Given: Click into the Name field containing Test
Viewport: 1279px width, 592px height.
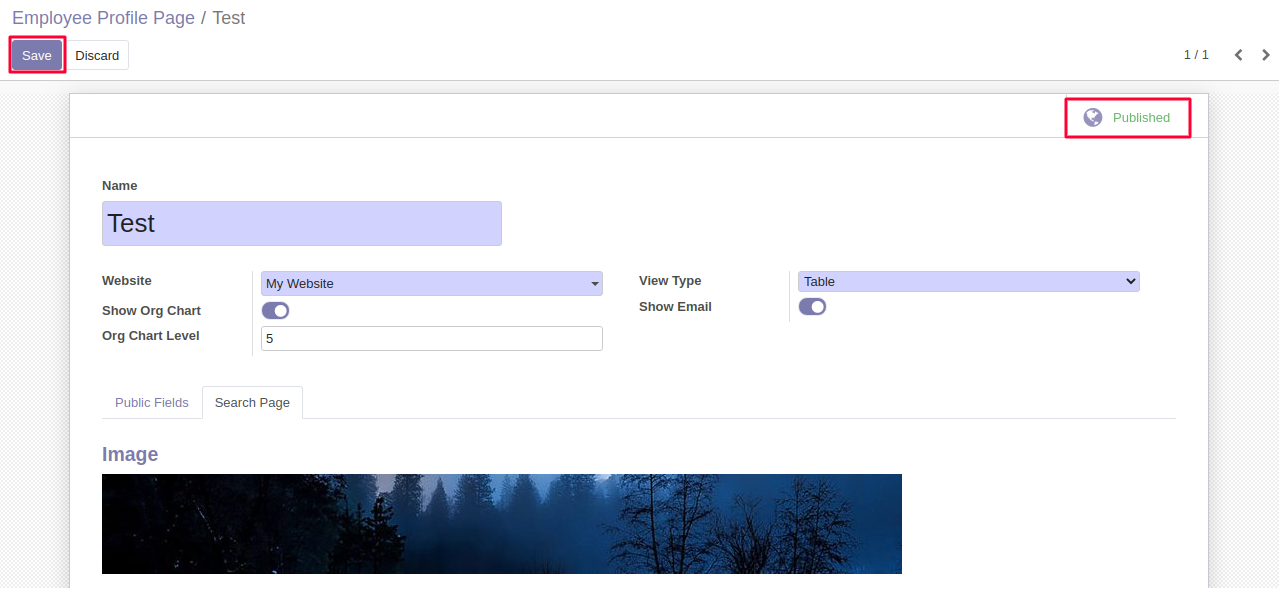Looking at the screenshot, I should [301, 223].
